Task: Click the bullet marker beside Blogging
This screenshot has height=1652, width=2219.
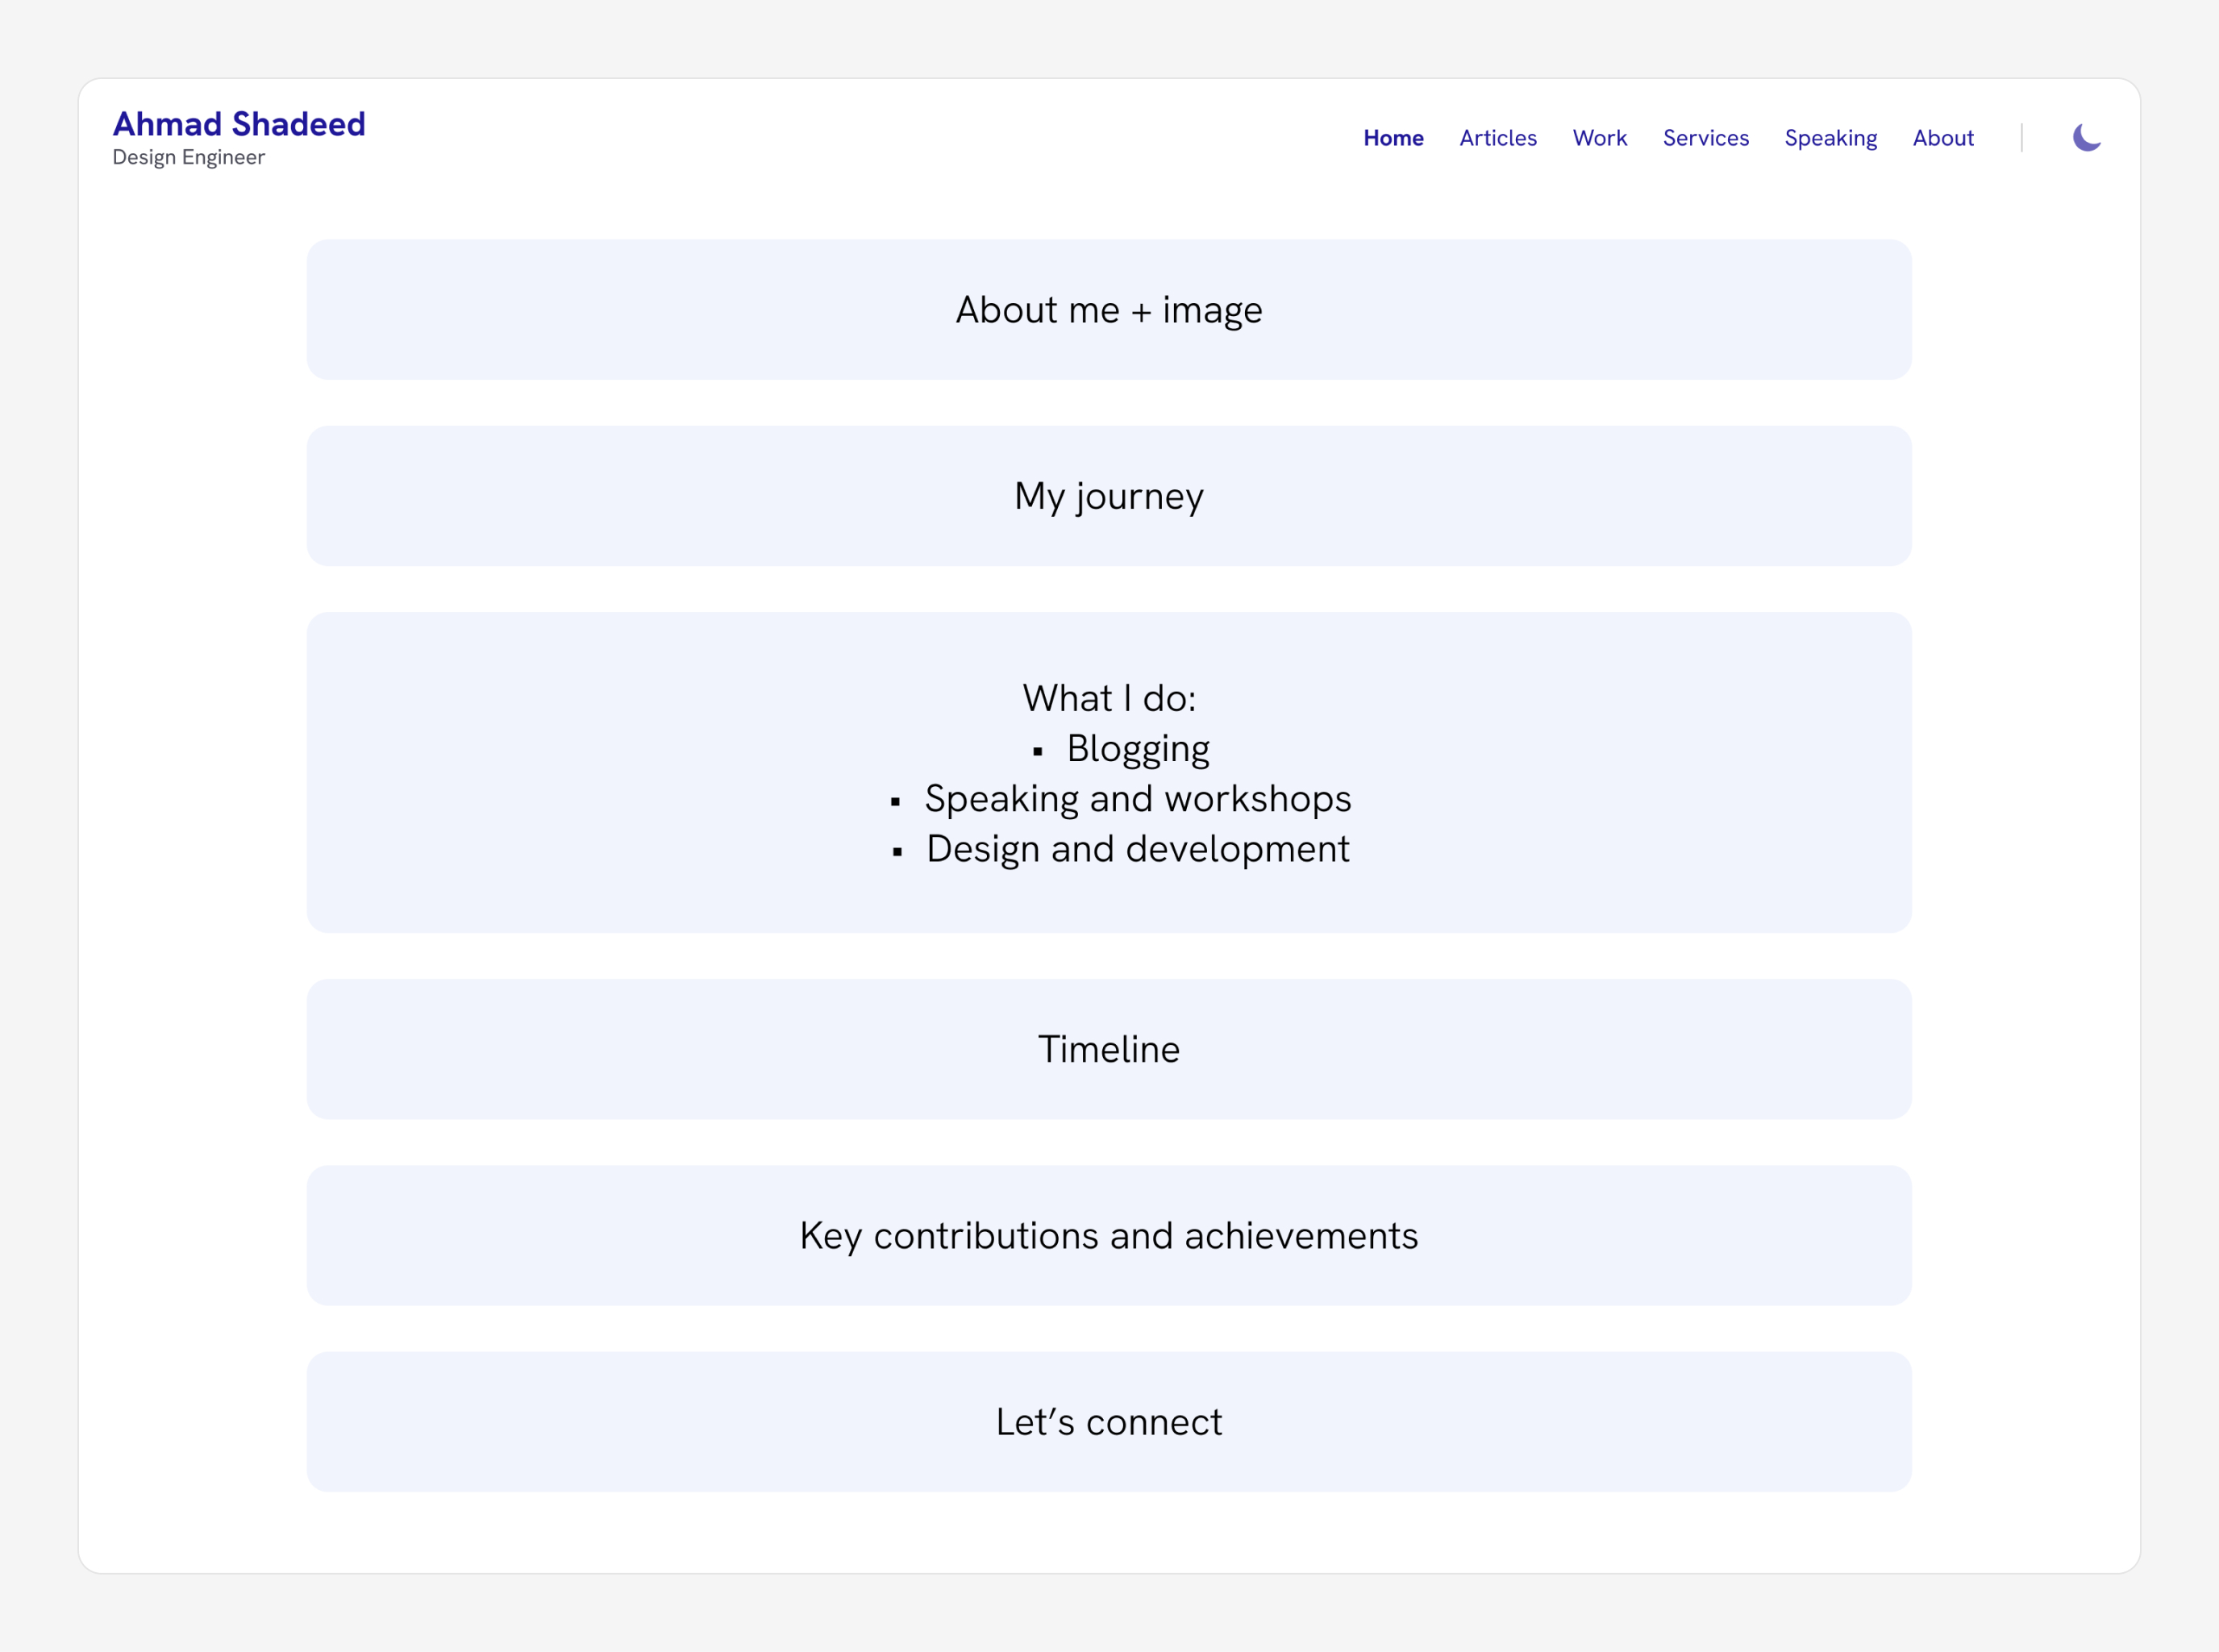Action: [x=1038, y=751]
